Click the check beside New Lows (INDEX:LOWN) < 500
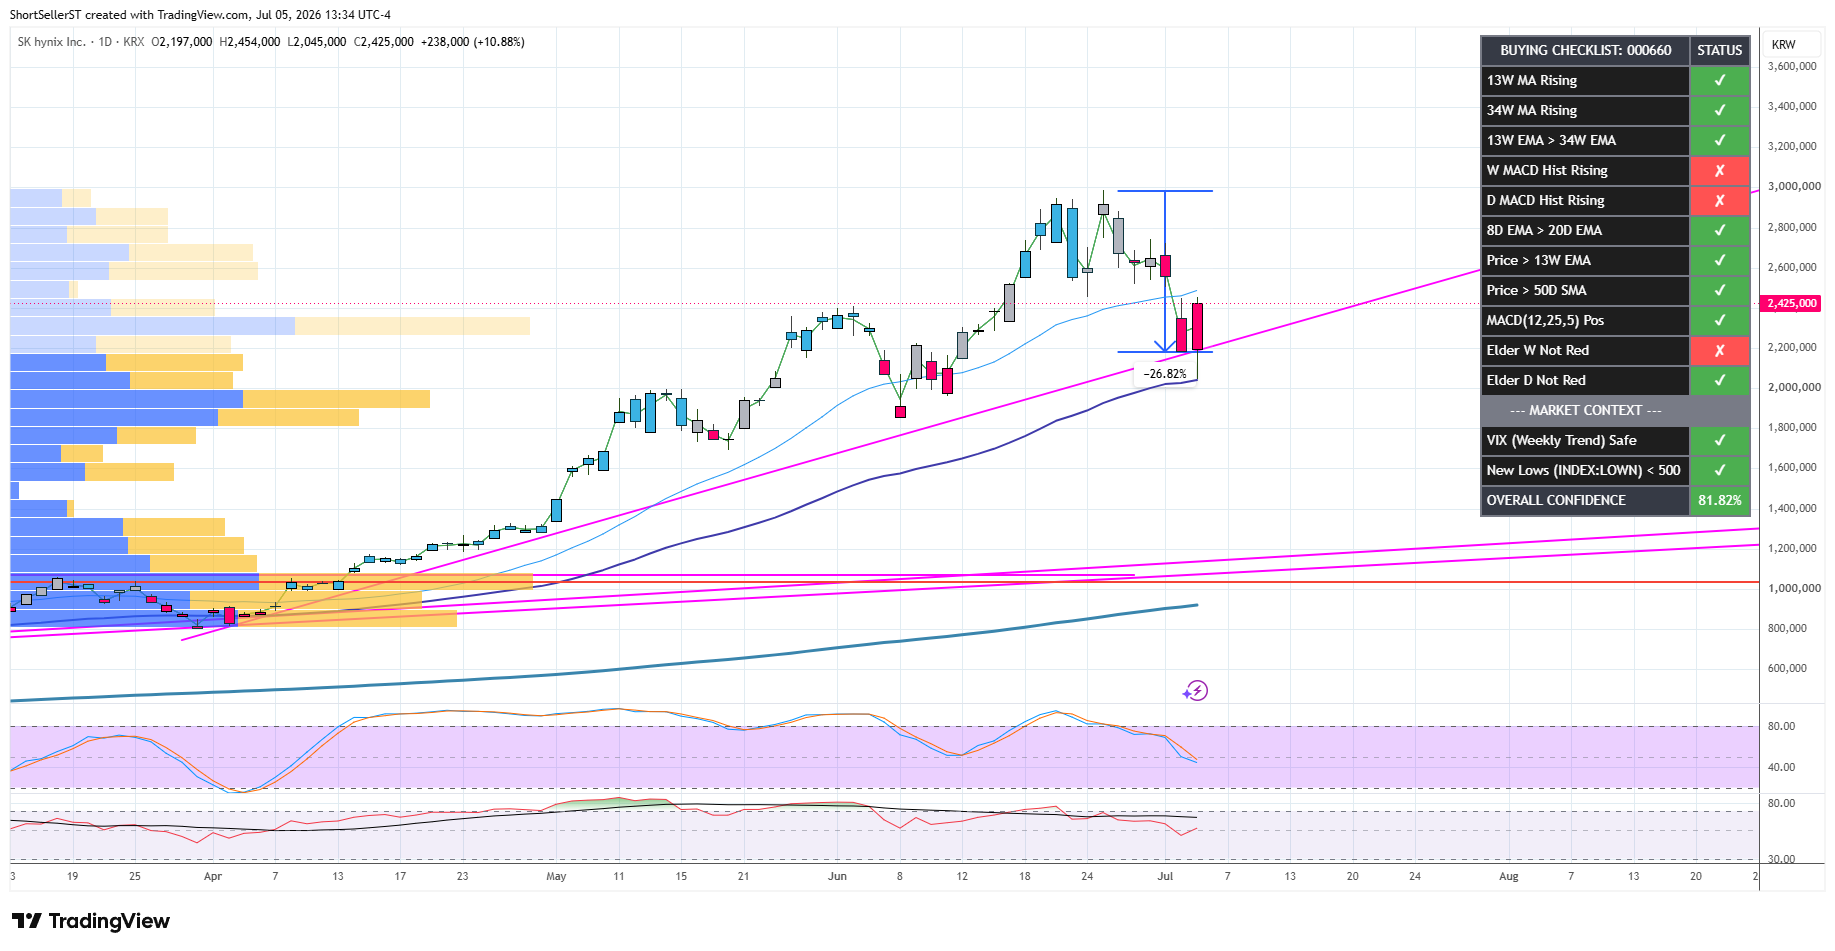Screen dimensions: 1835x951 click(x=1720, y=470)
